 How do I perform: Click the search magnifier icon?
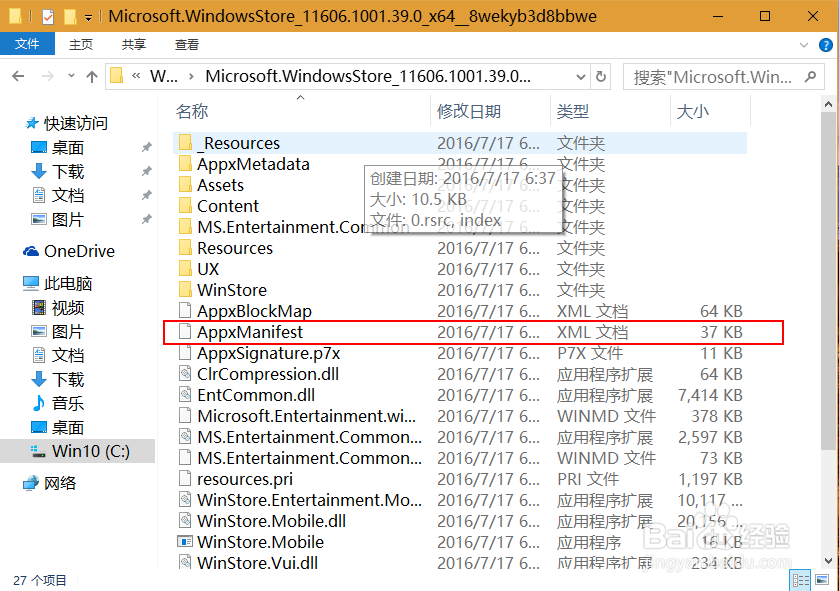pos(811,77)
